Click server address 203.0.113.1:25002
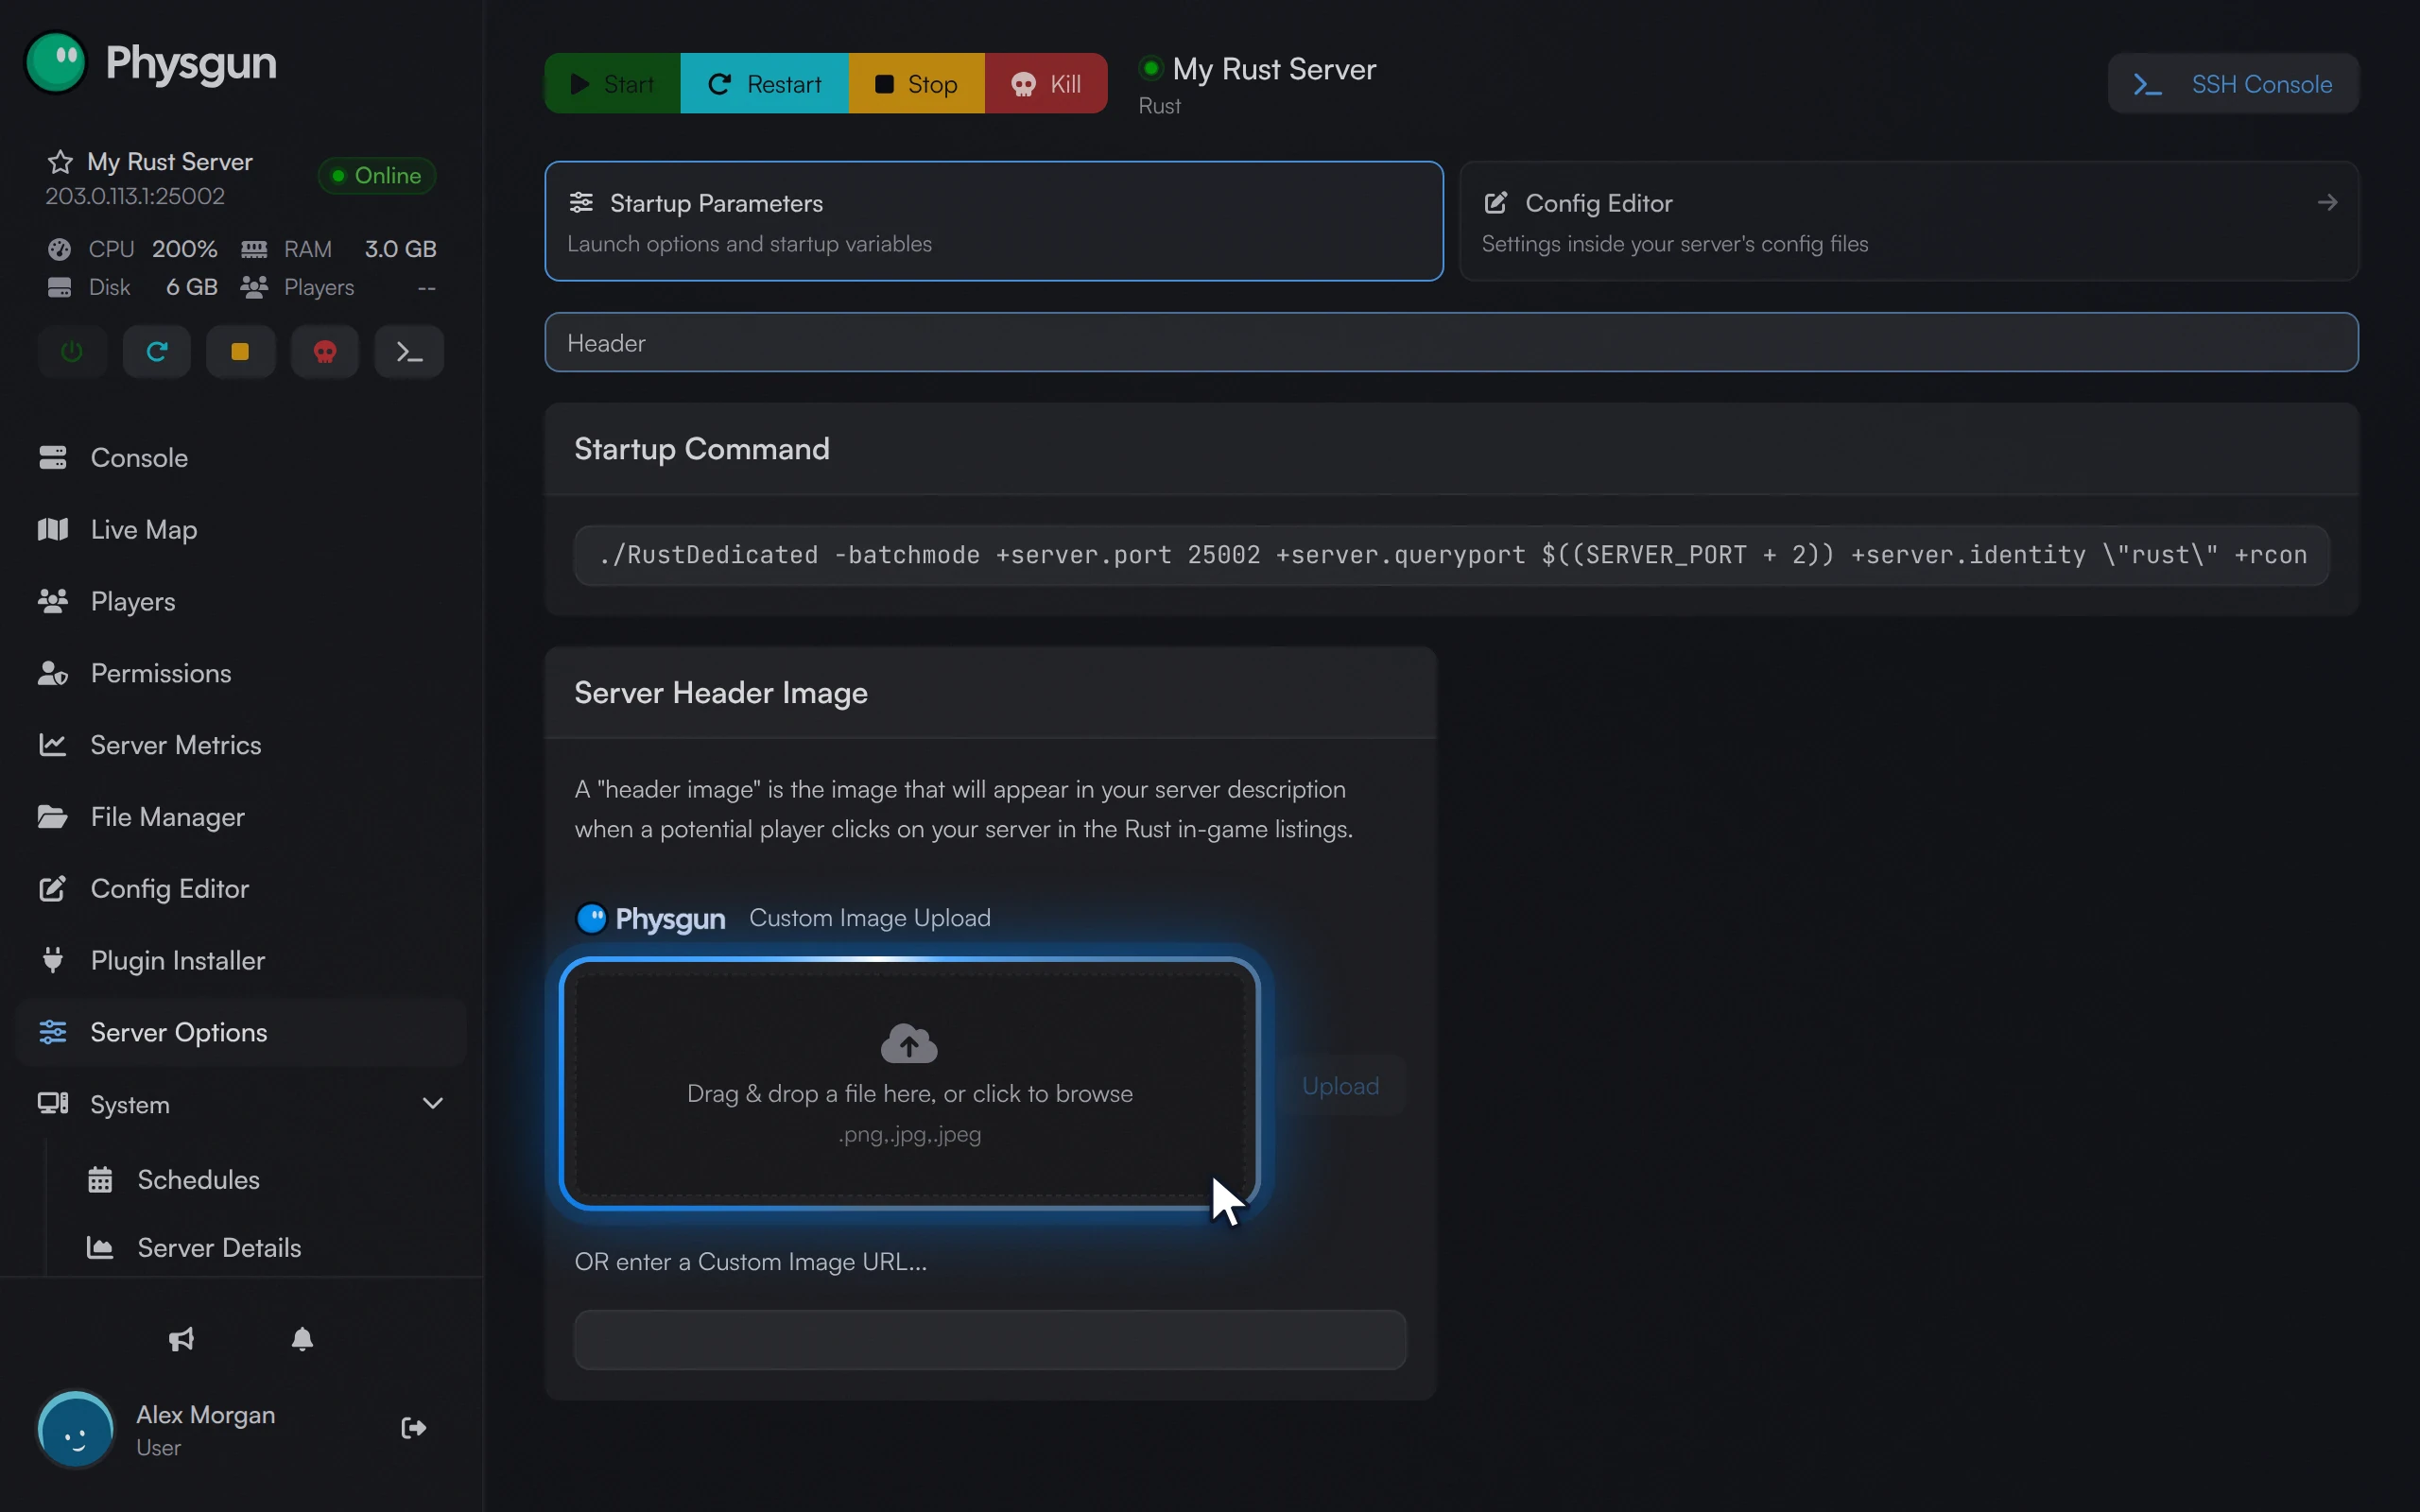Viewport: 2420px width, 1512px height. click(x=135, y=196)
